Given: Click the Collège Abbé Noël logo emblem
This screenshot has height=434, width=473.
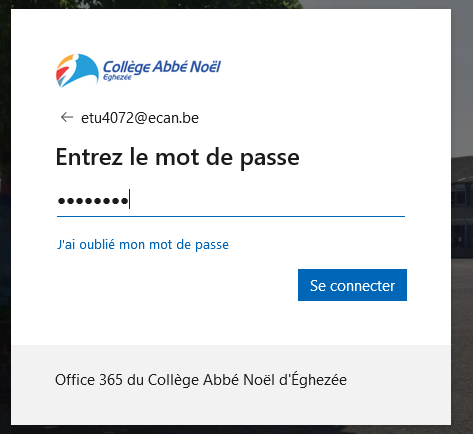Looking at the screenshot, I should pos(77,70).
